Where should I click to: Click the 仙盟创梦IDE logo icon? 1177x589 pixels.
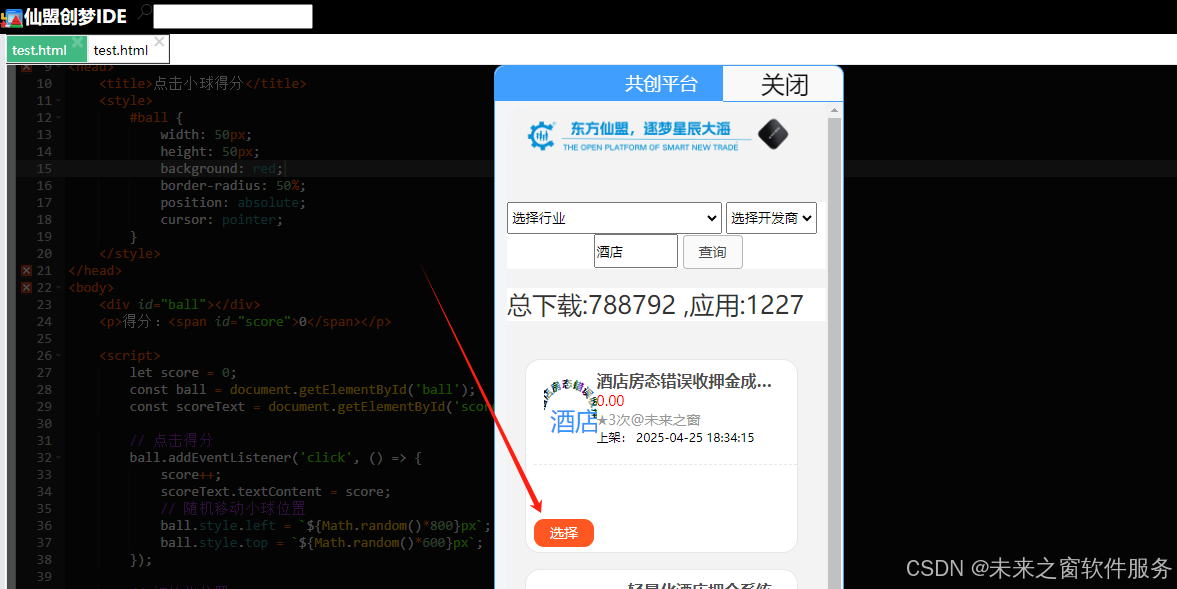[x=12, y=17]
